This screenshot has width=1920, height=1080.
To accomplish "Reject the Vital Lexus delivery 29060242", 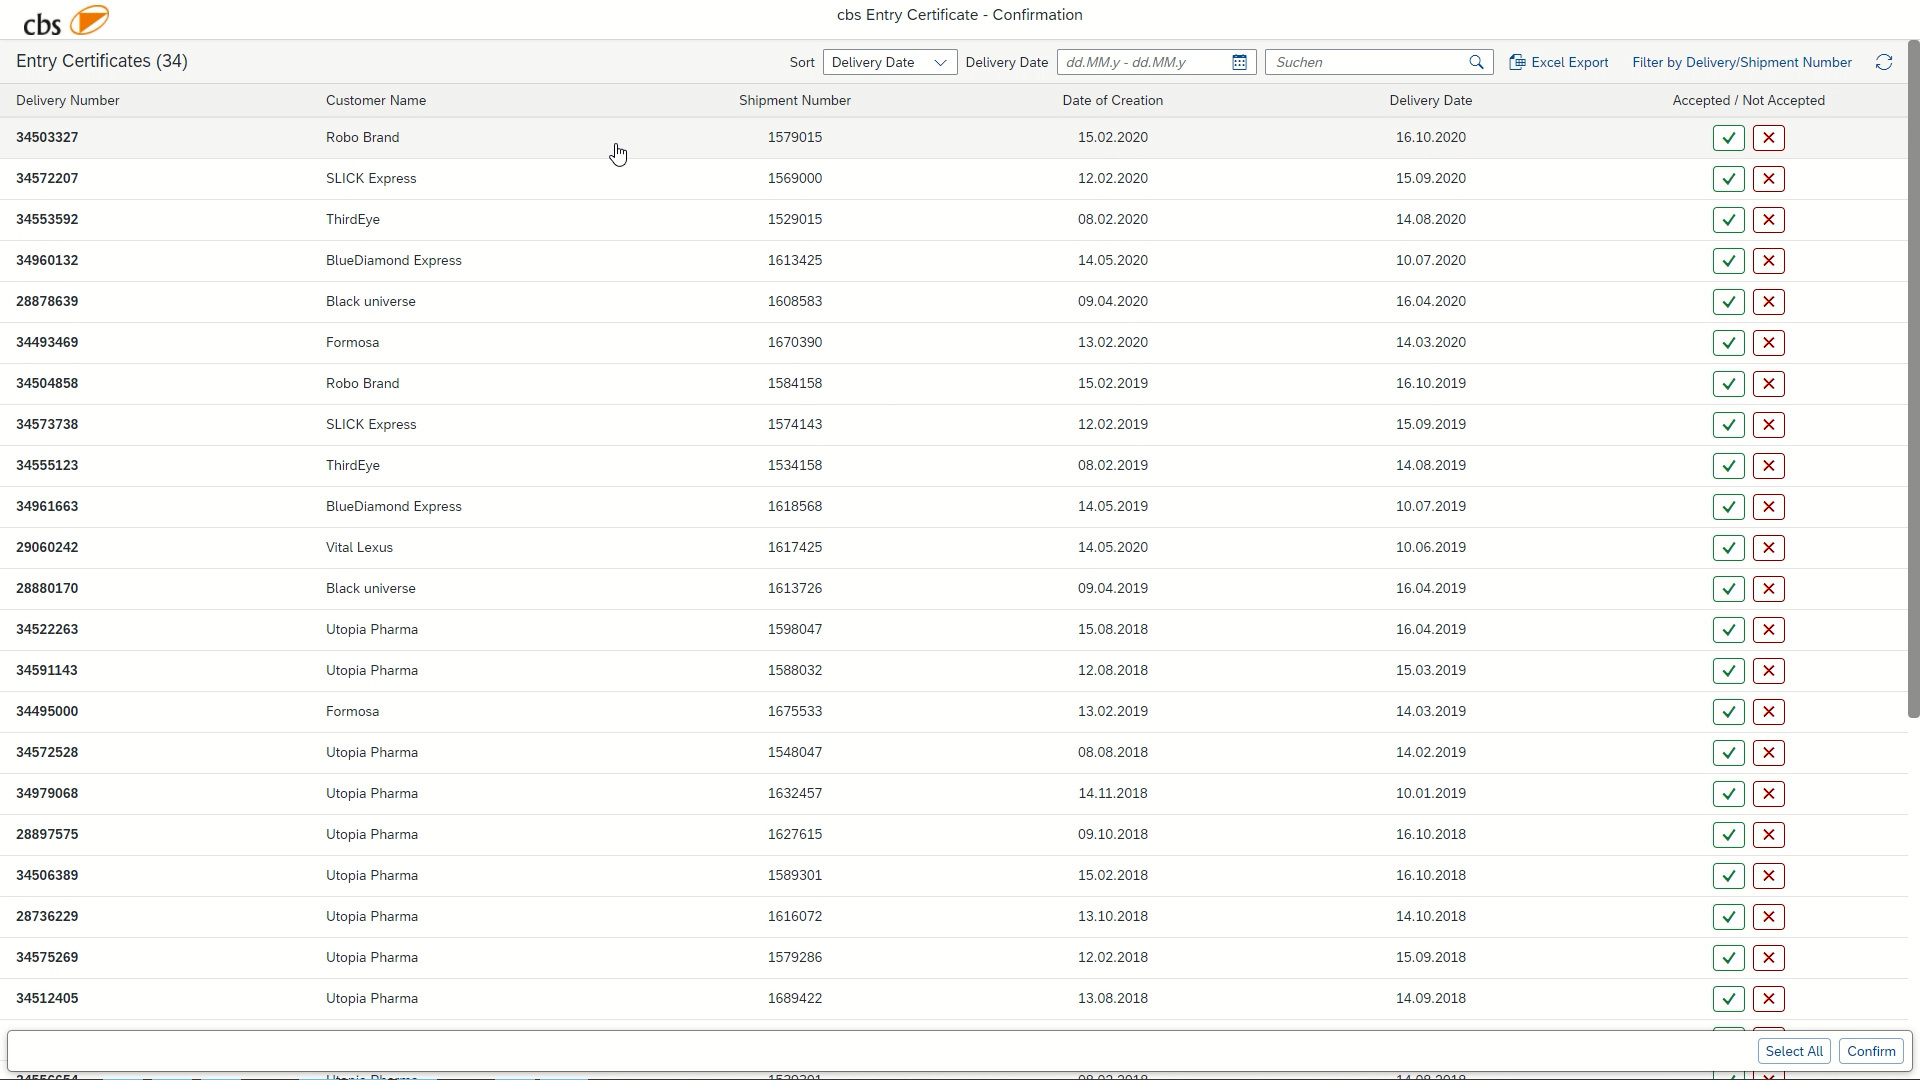I will pyautogui.click(x=1768, y=548).
